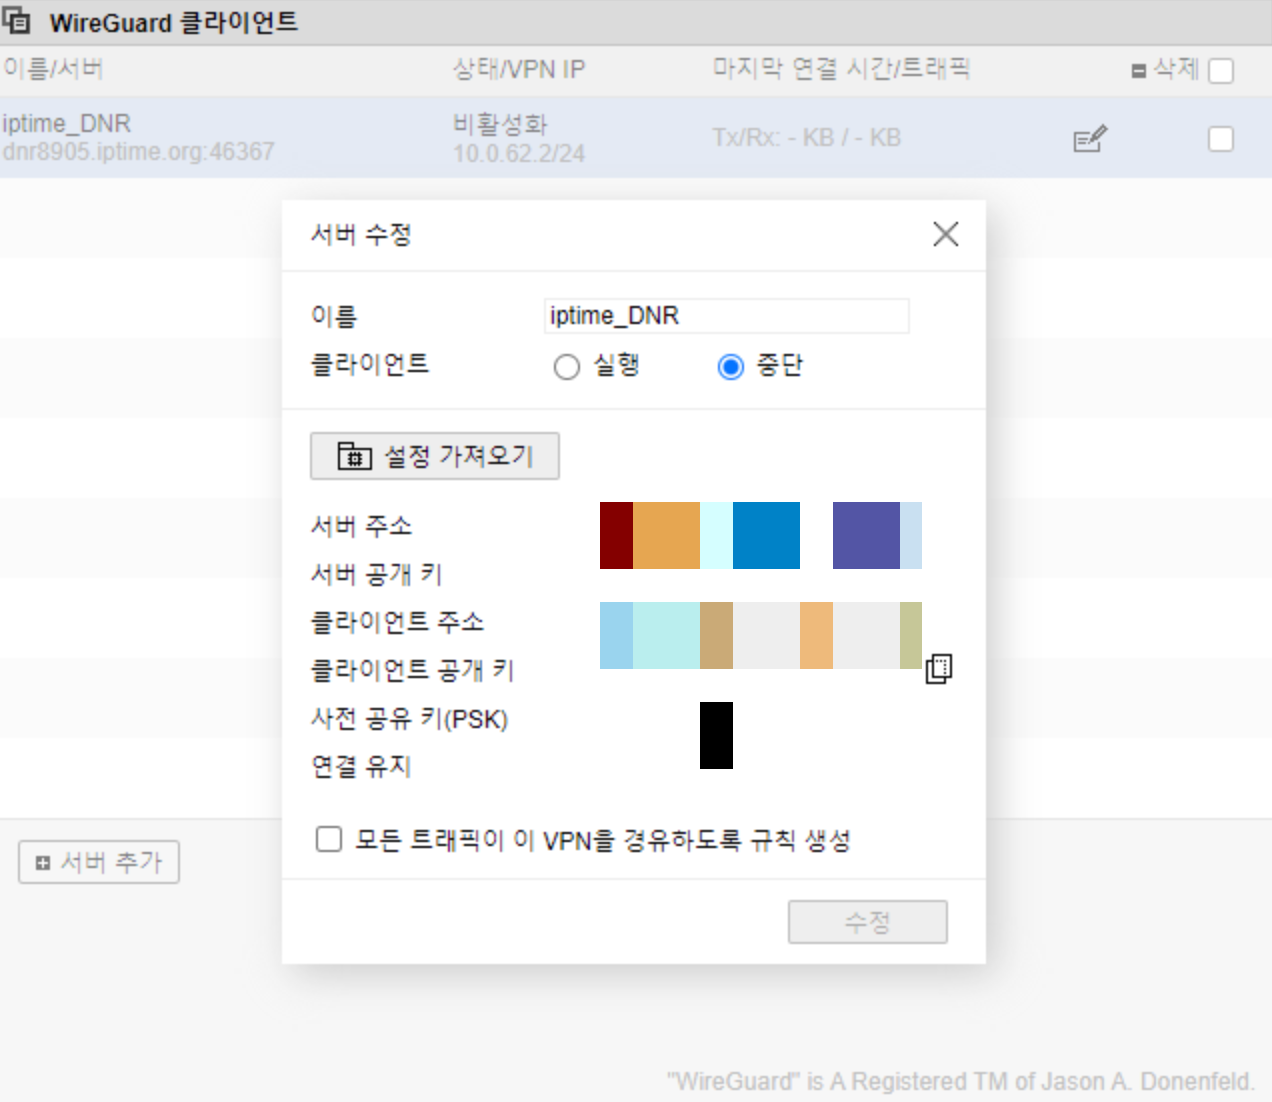Click the 연결 유지 label
This screenshot has height=1102, width=1272.
point(361,767)
